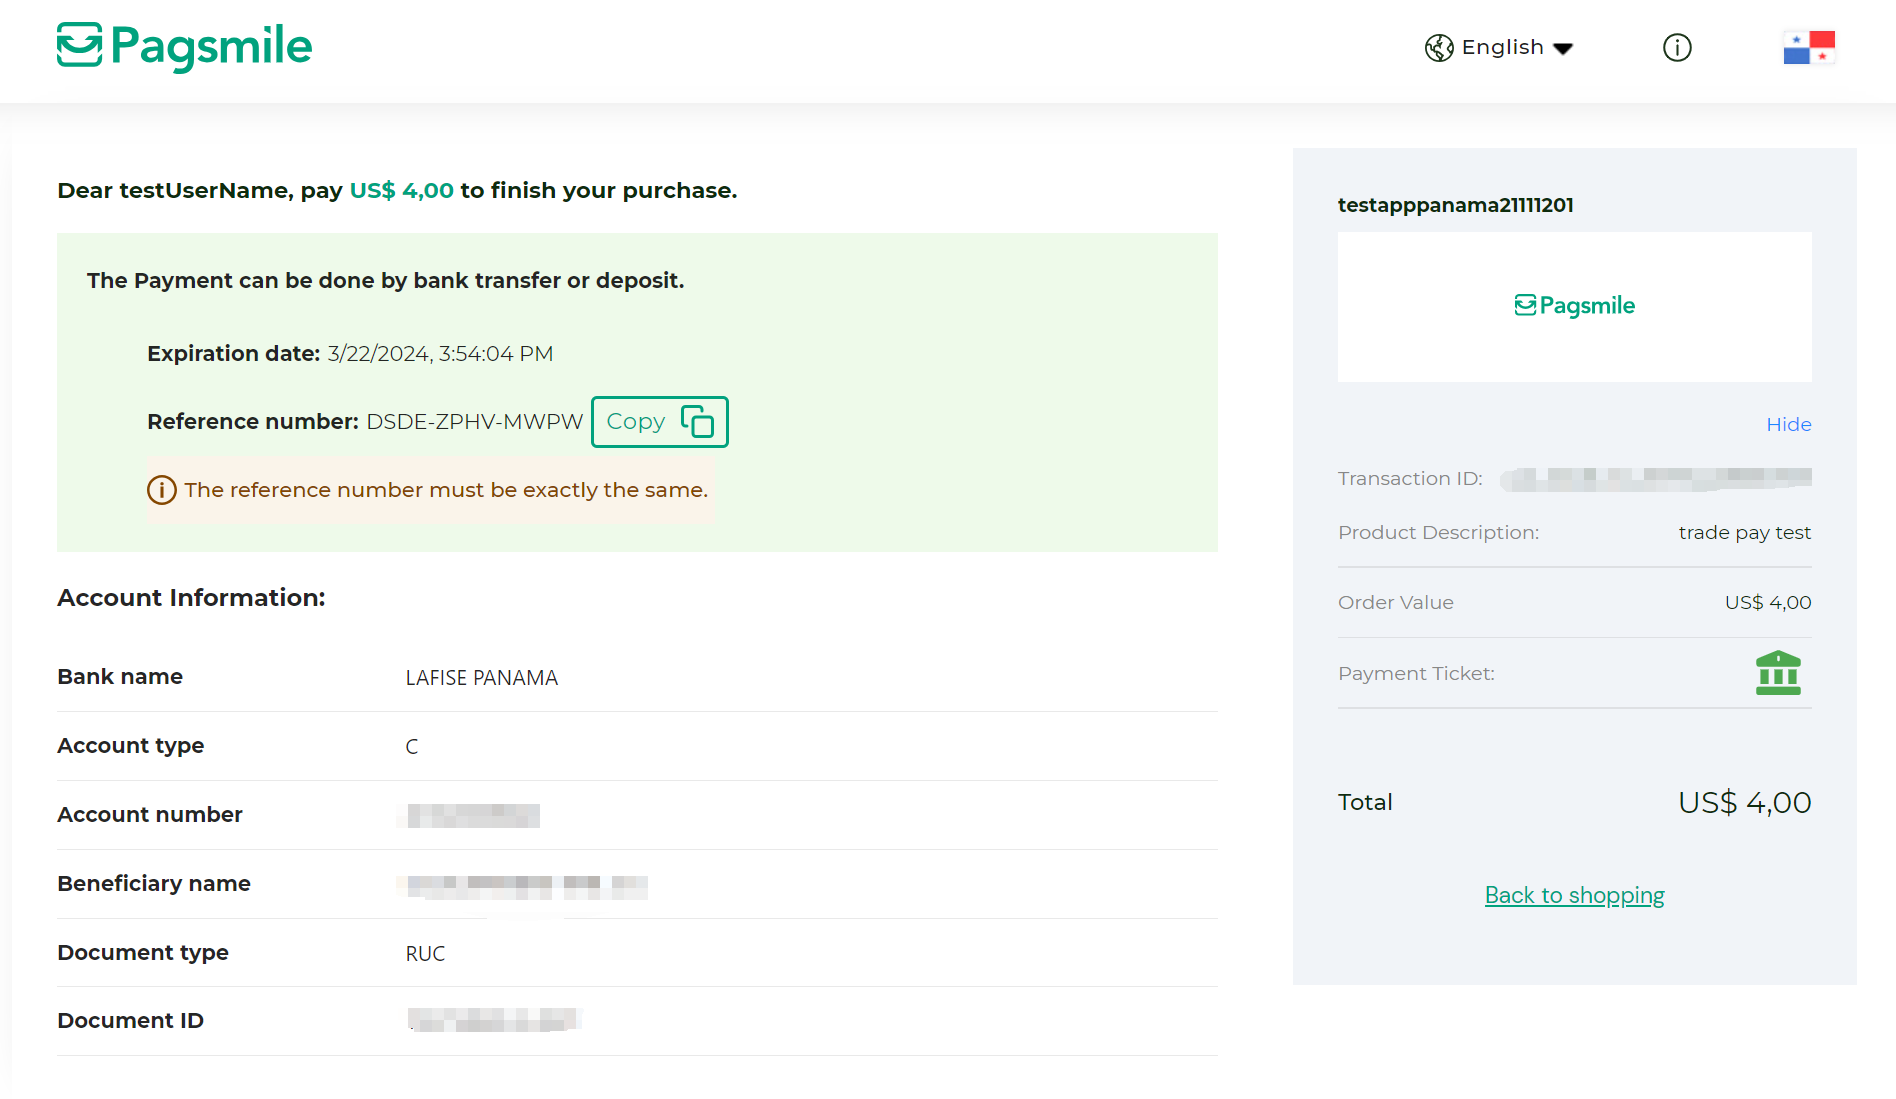Click the blurred Document ID value
Image resolution: width=1896 pixels, height=1099 pixels.
pyautogui.click(x=493, y=1020)
